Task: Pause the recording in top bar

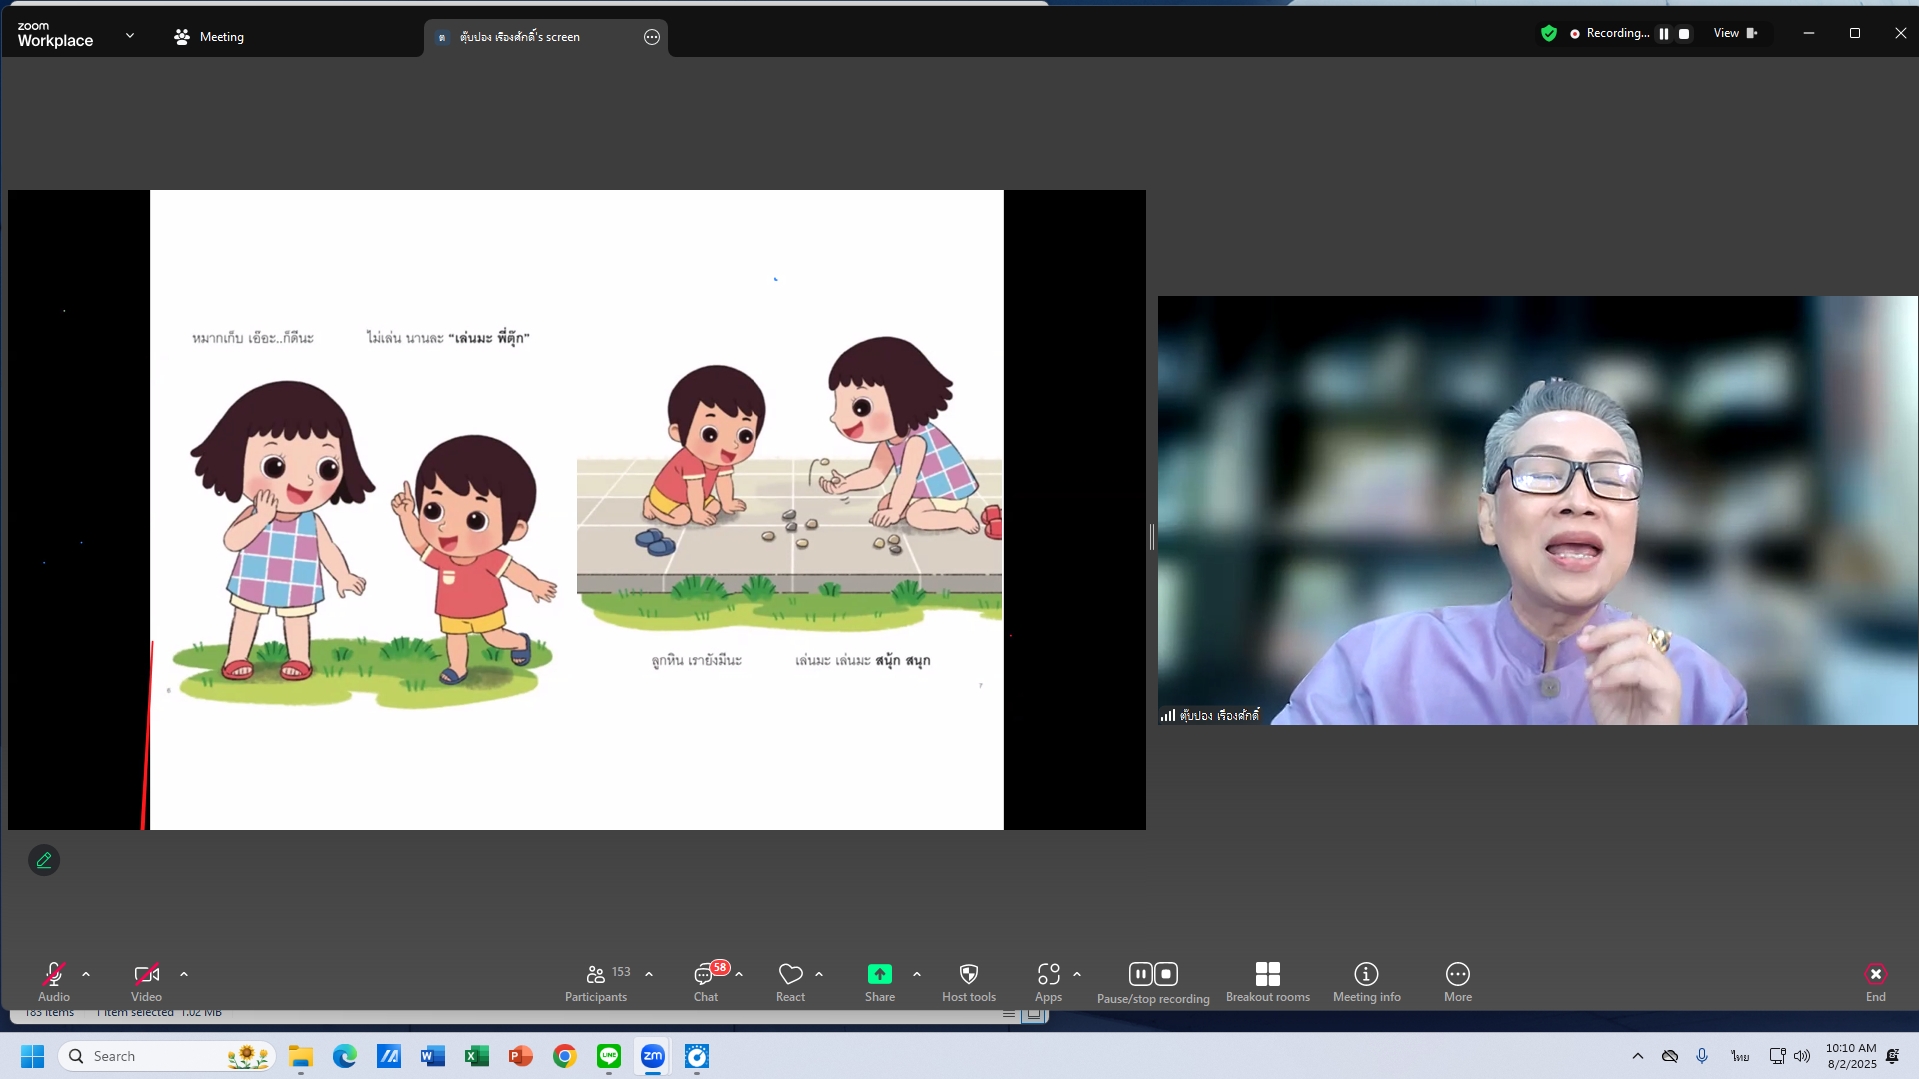Action: (1664, 34)
